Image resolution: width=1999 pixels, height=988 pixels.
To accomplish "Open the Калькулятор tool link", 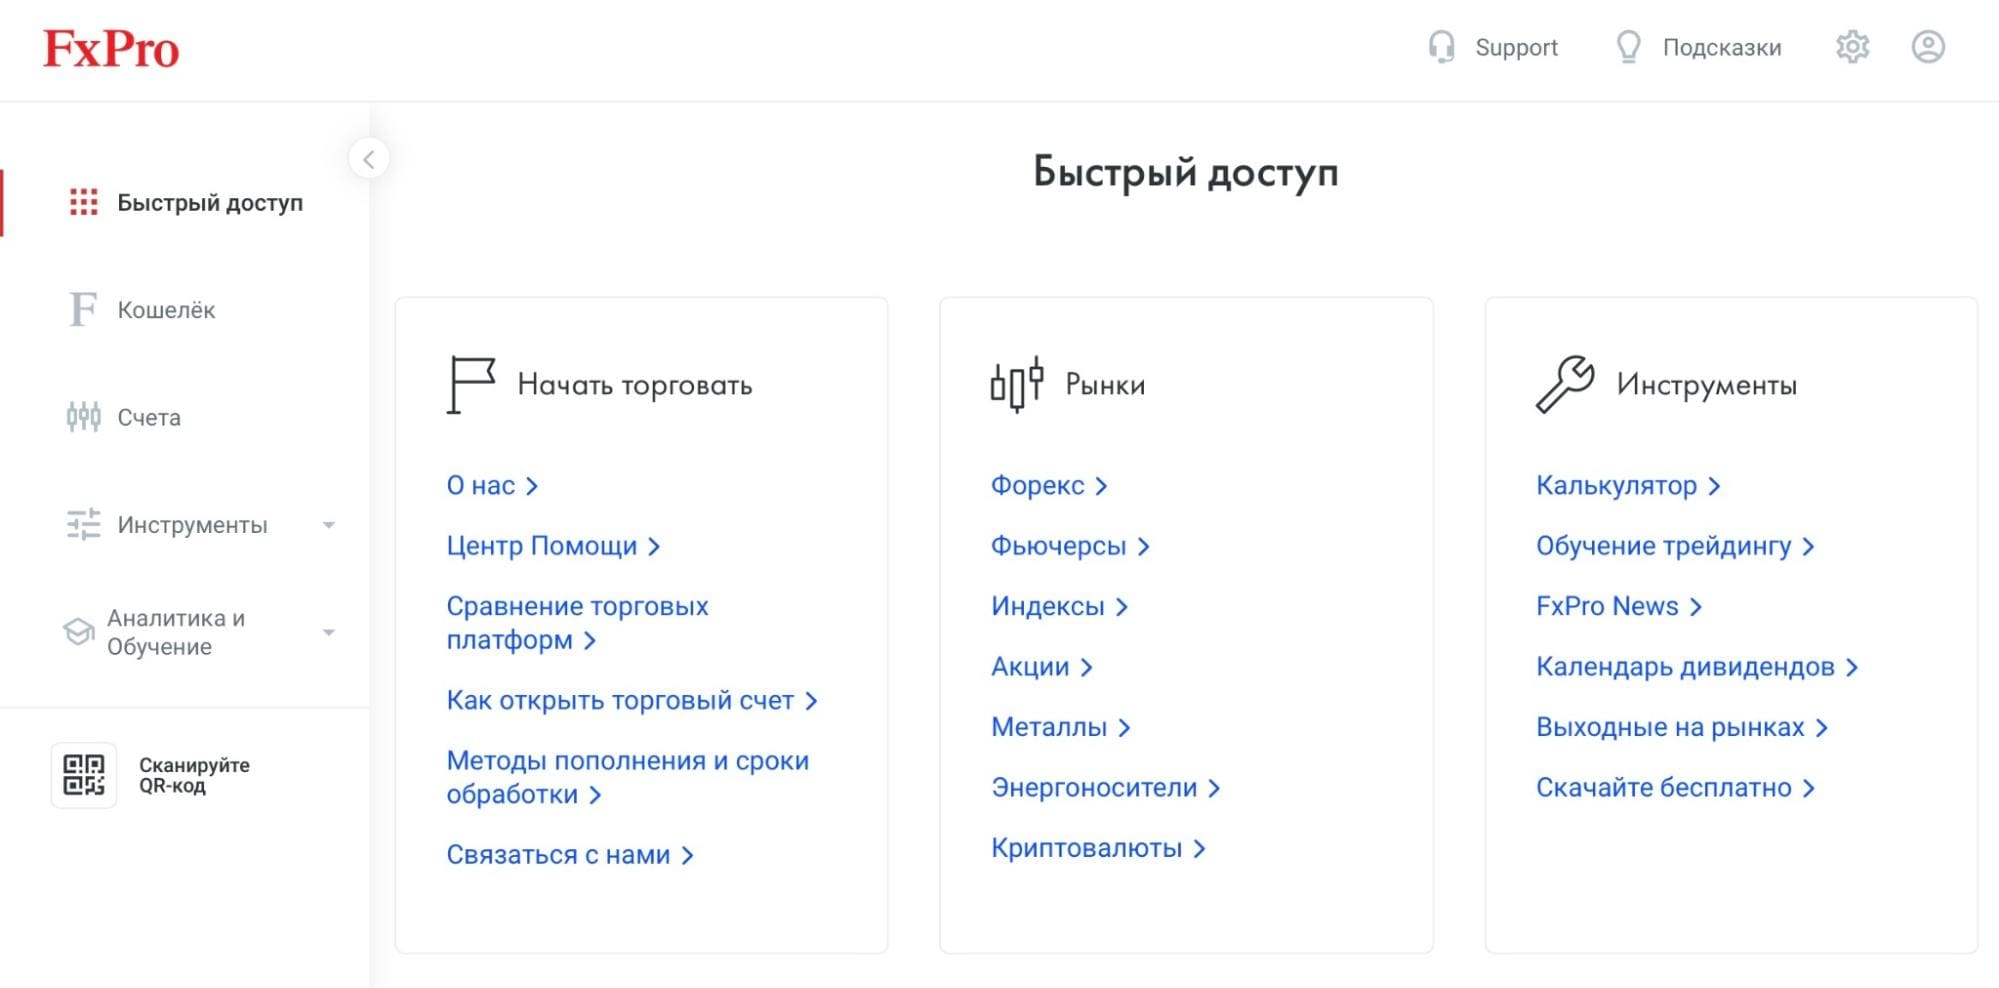I will 1628,486.
